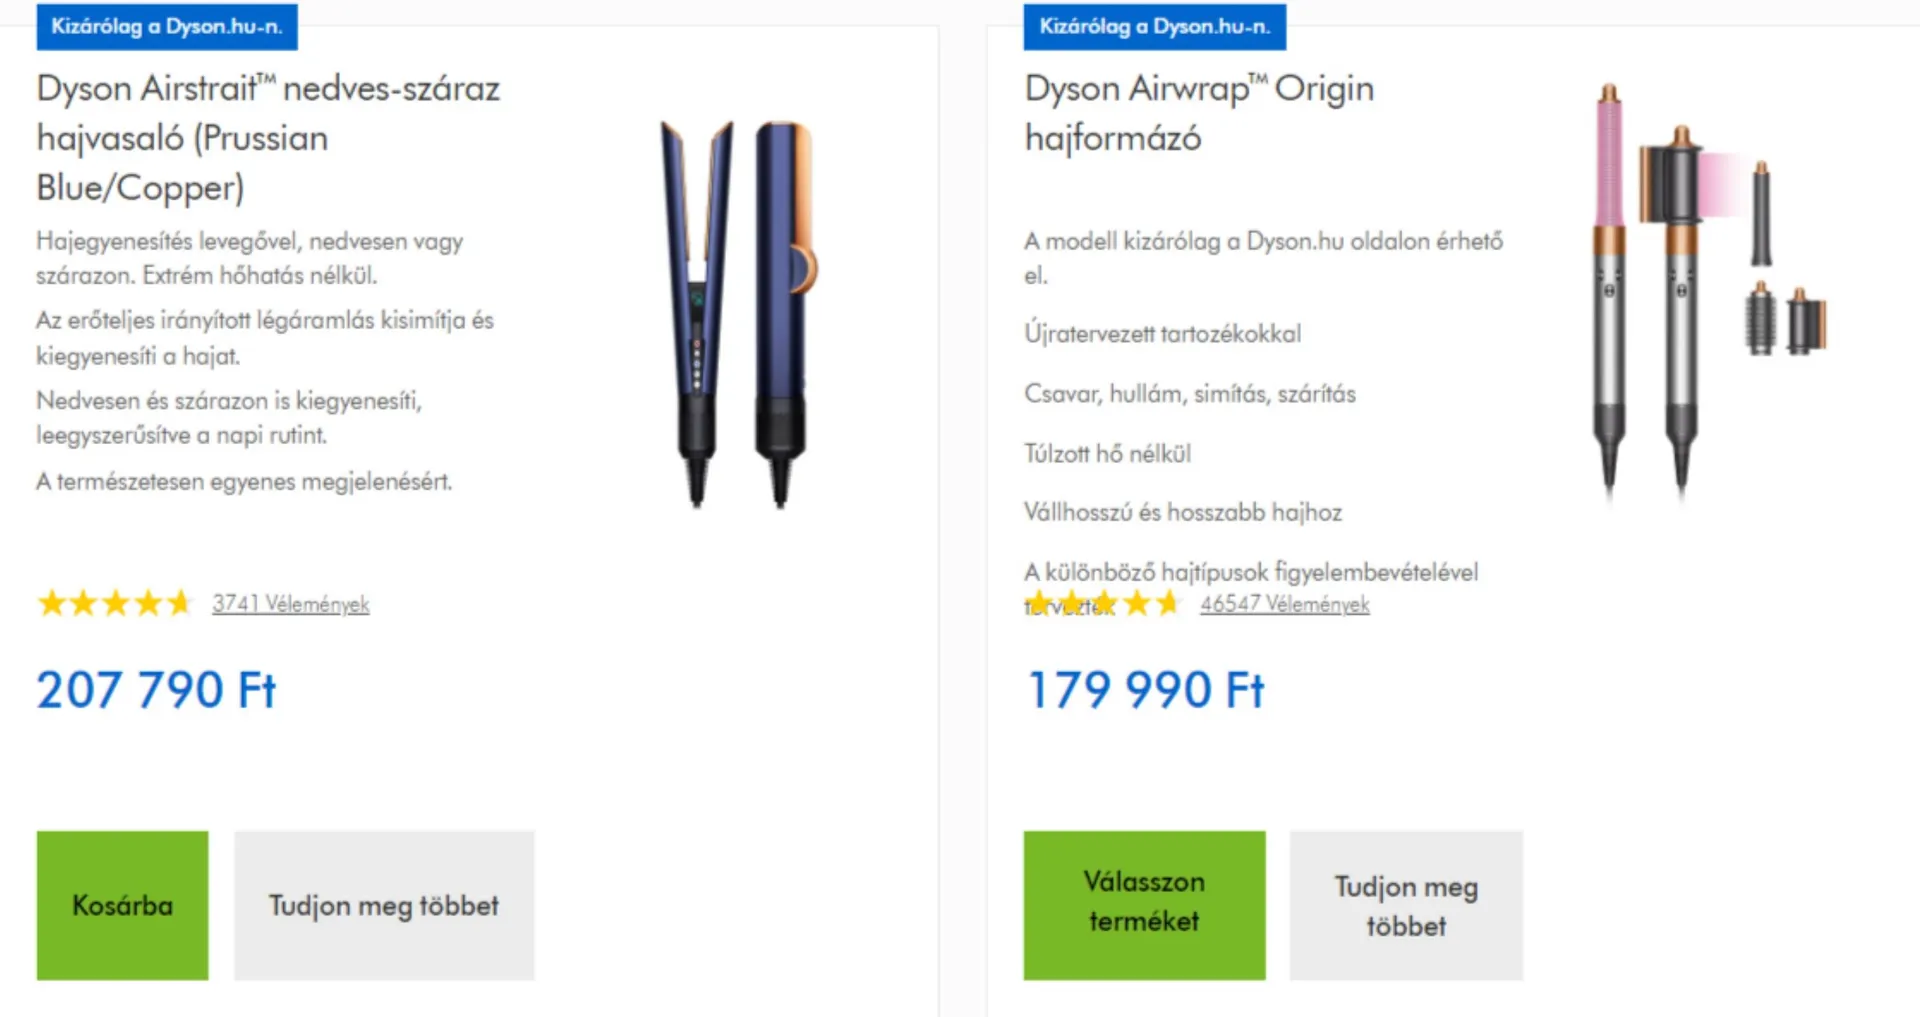Open the Dyson Airwrap Origin hajformázó title
This screenshot has height=1017, width=1920.
pyautogui.click(x=1198, y=112)
